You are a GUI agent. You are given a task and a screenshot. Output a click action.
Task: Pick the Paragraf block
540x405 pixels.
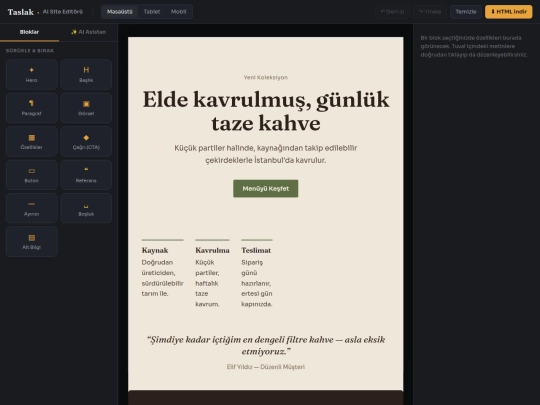(x=31, y=108)
